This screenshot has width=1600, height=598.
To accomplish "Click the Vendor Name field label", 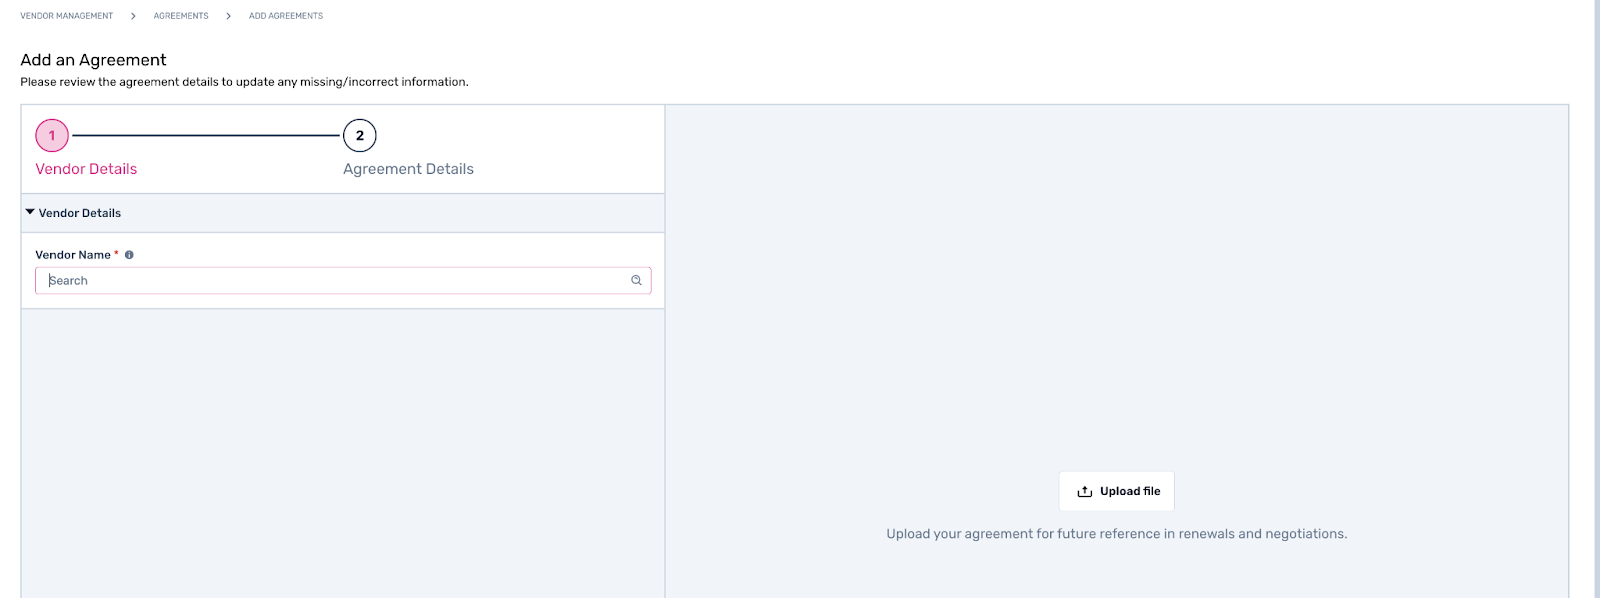I will click(x=73, y=255).
